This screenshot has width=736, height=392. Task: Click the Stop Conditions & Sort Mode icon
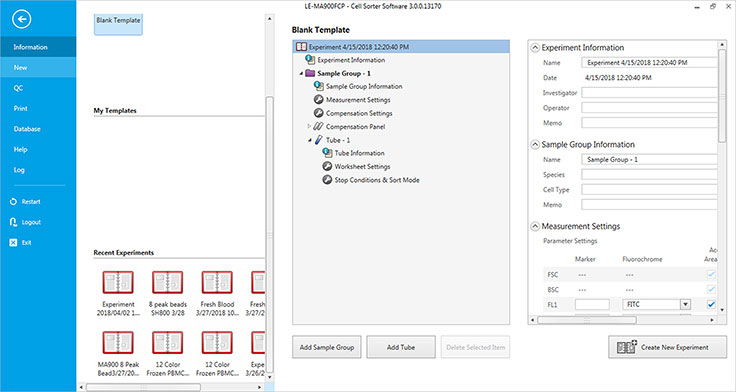tap(327, 180)
